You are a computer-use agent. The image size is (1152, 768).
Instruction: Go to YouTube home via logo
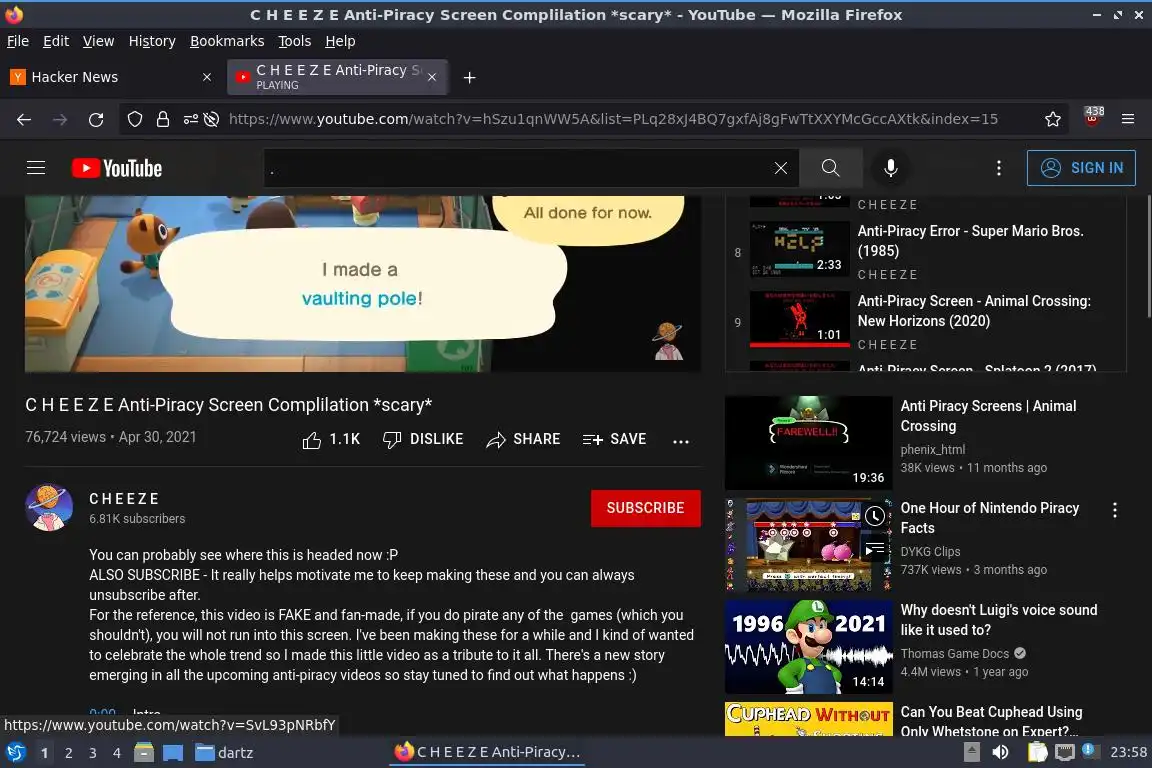(117, 168)
